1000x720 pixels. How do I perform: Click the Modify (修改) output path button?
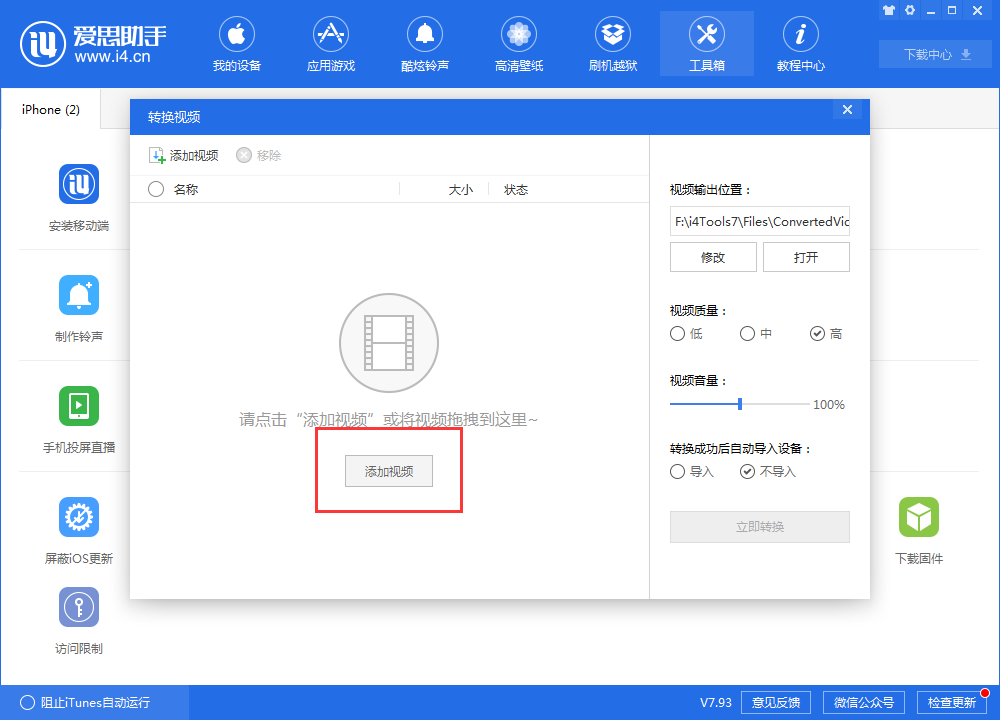pyautogui.click(x=713, y=257)
